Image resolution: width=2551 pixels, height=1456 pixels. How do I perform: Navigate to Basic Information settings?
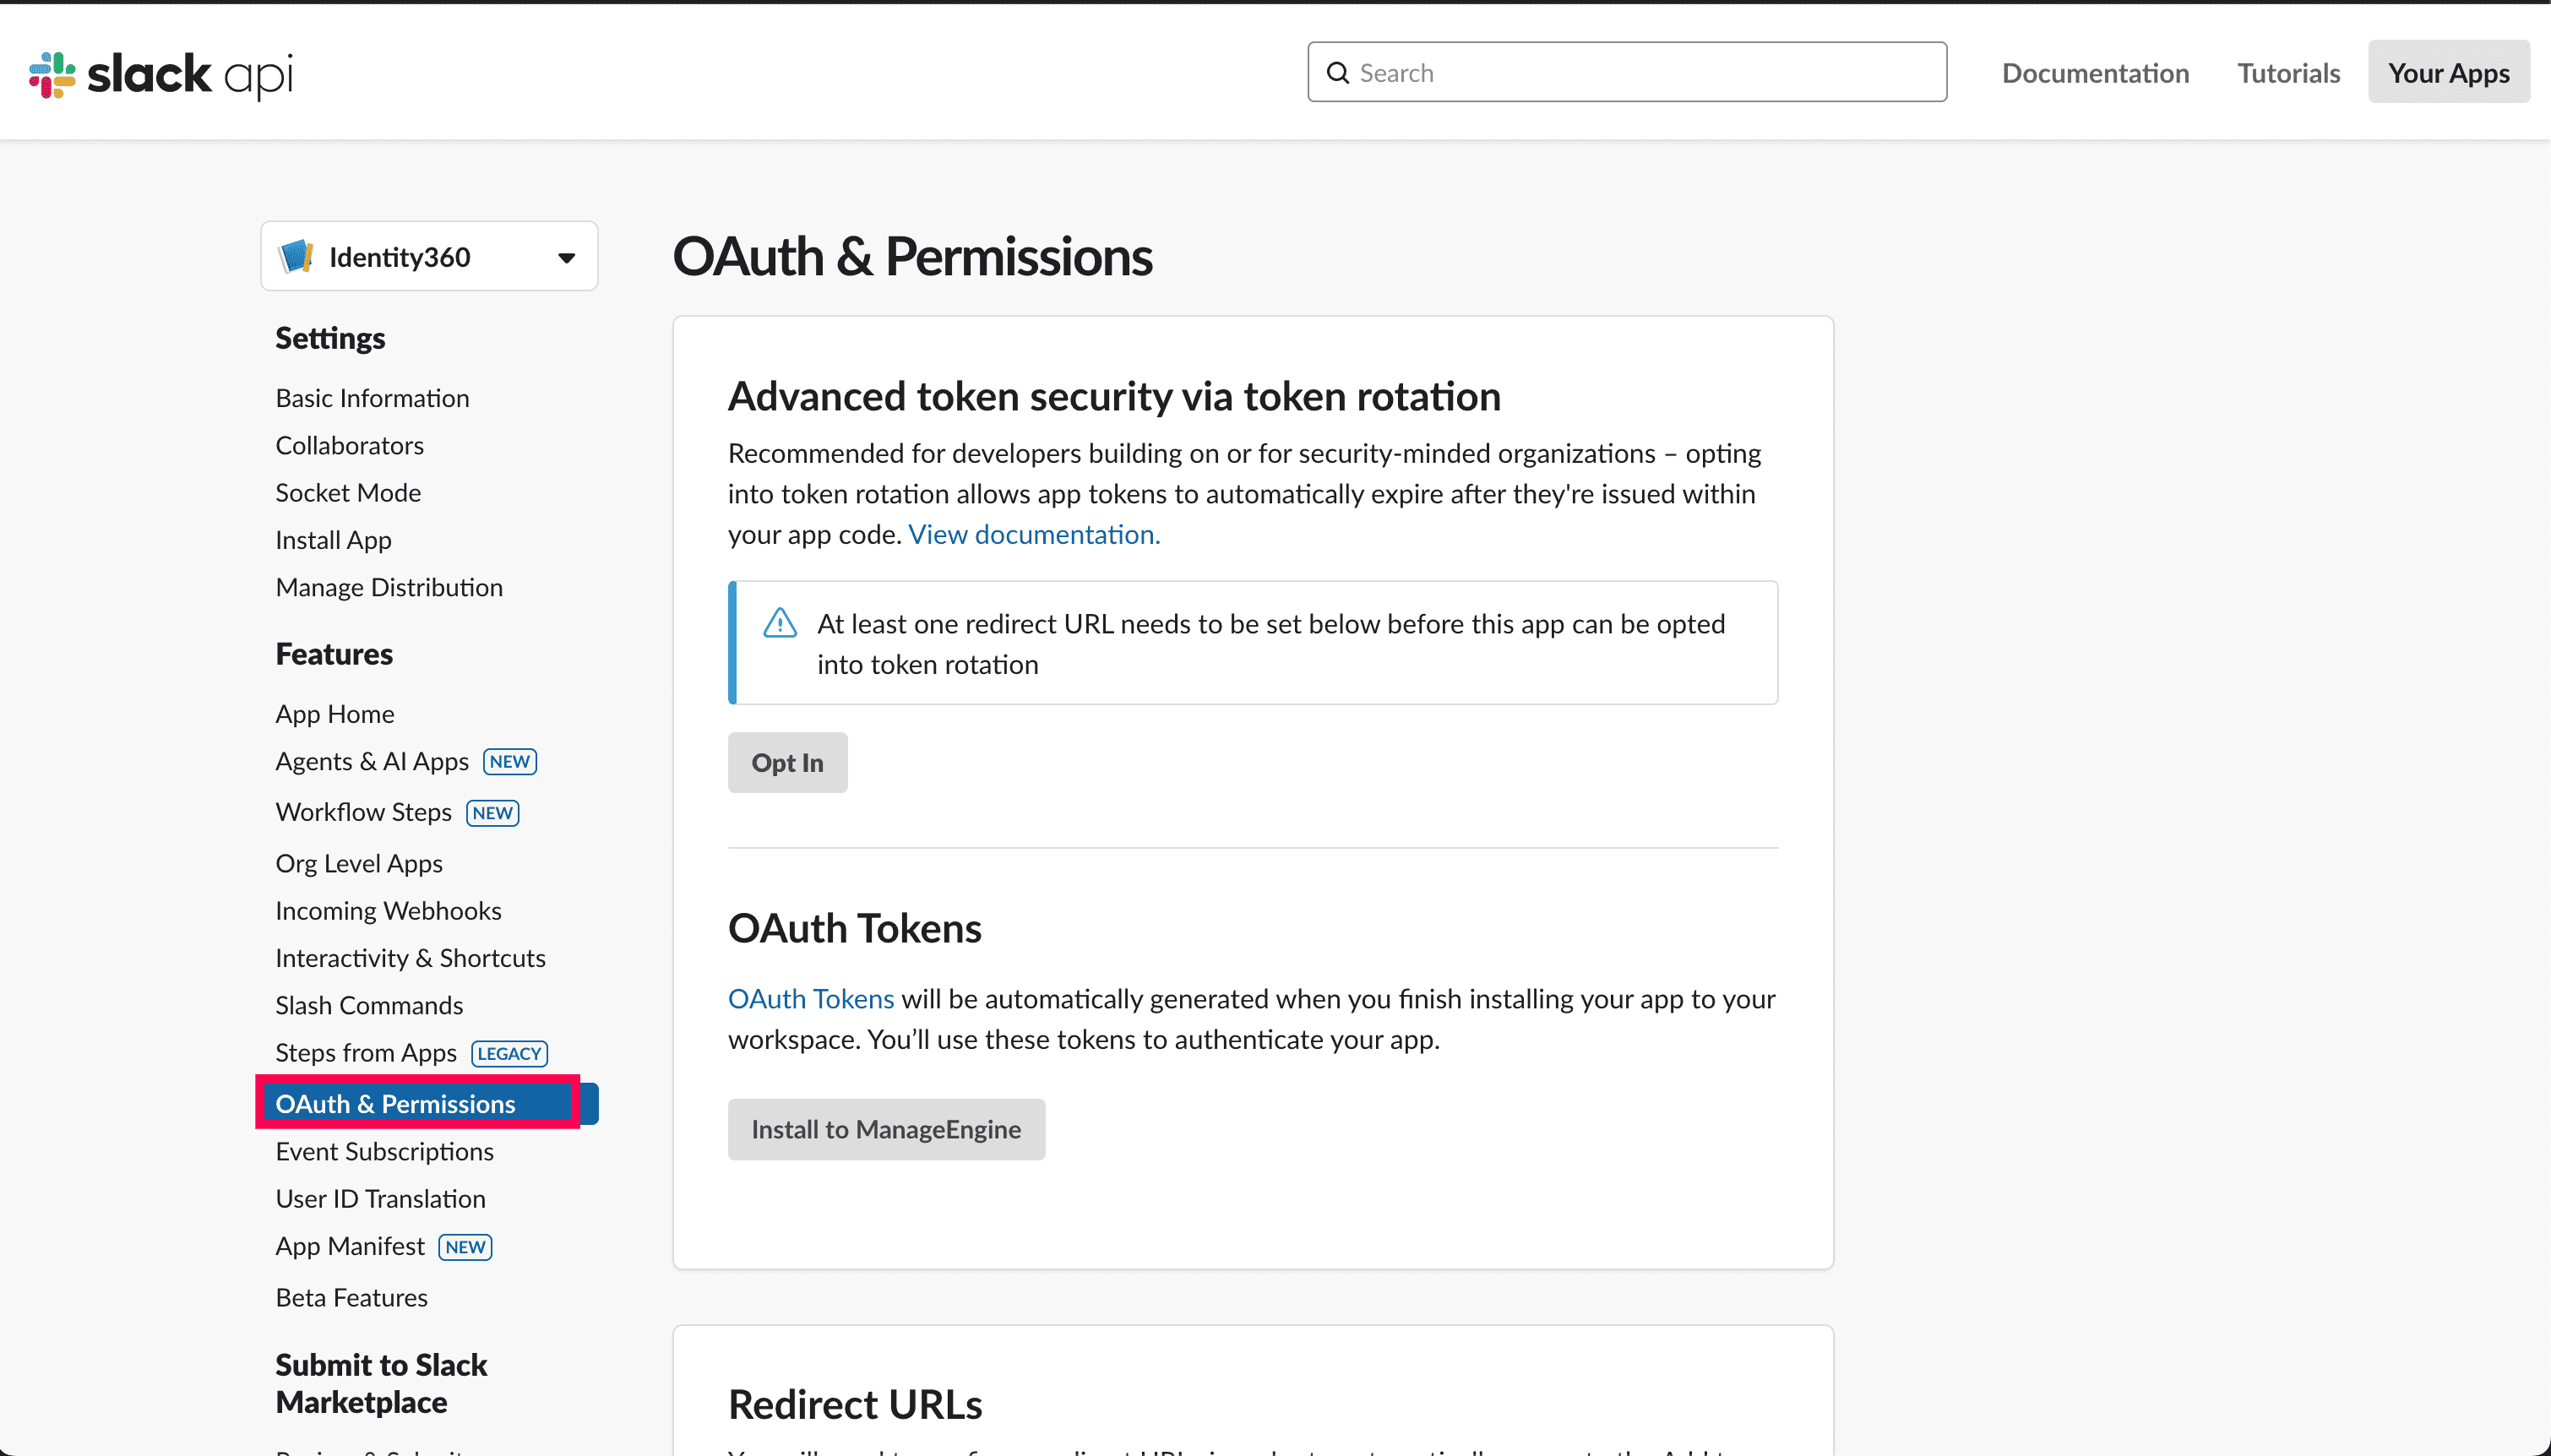pyautogui.click(x=372, y=398)
